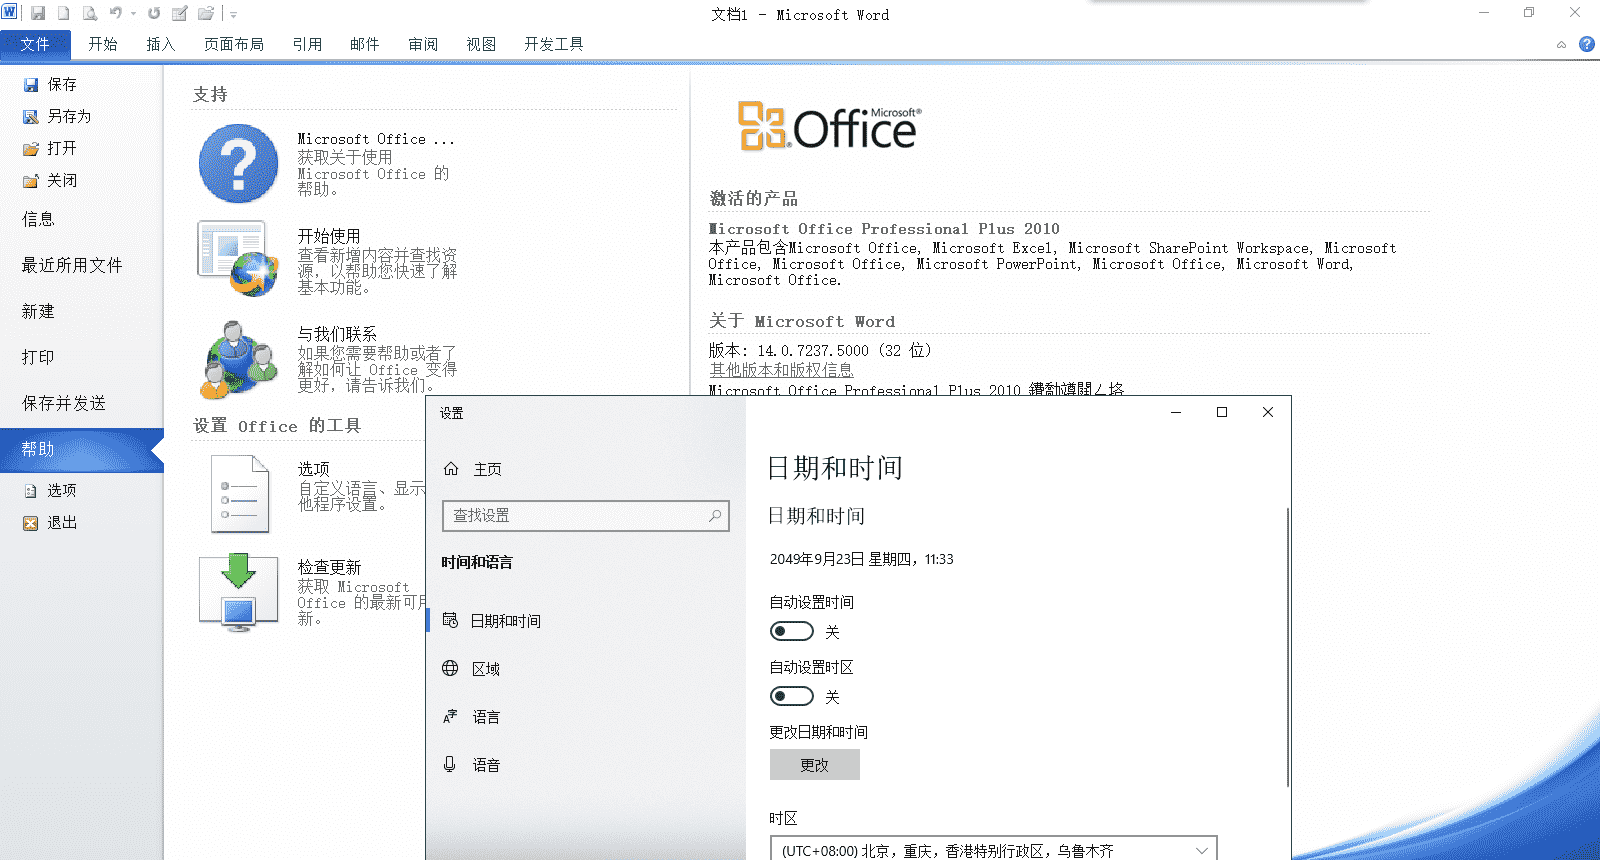Switch to the 审阅 ribbon tab
1600x860 pixels.
click(423, 44)
